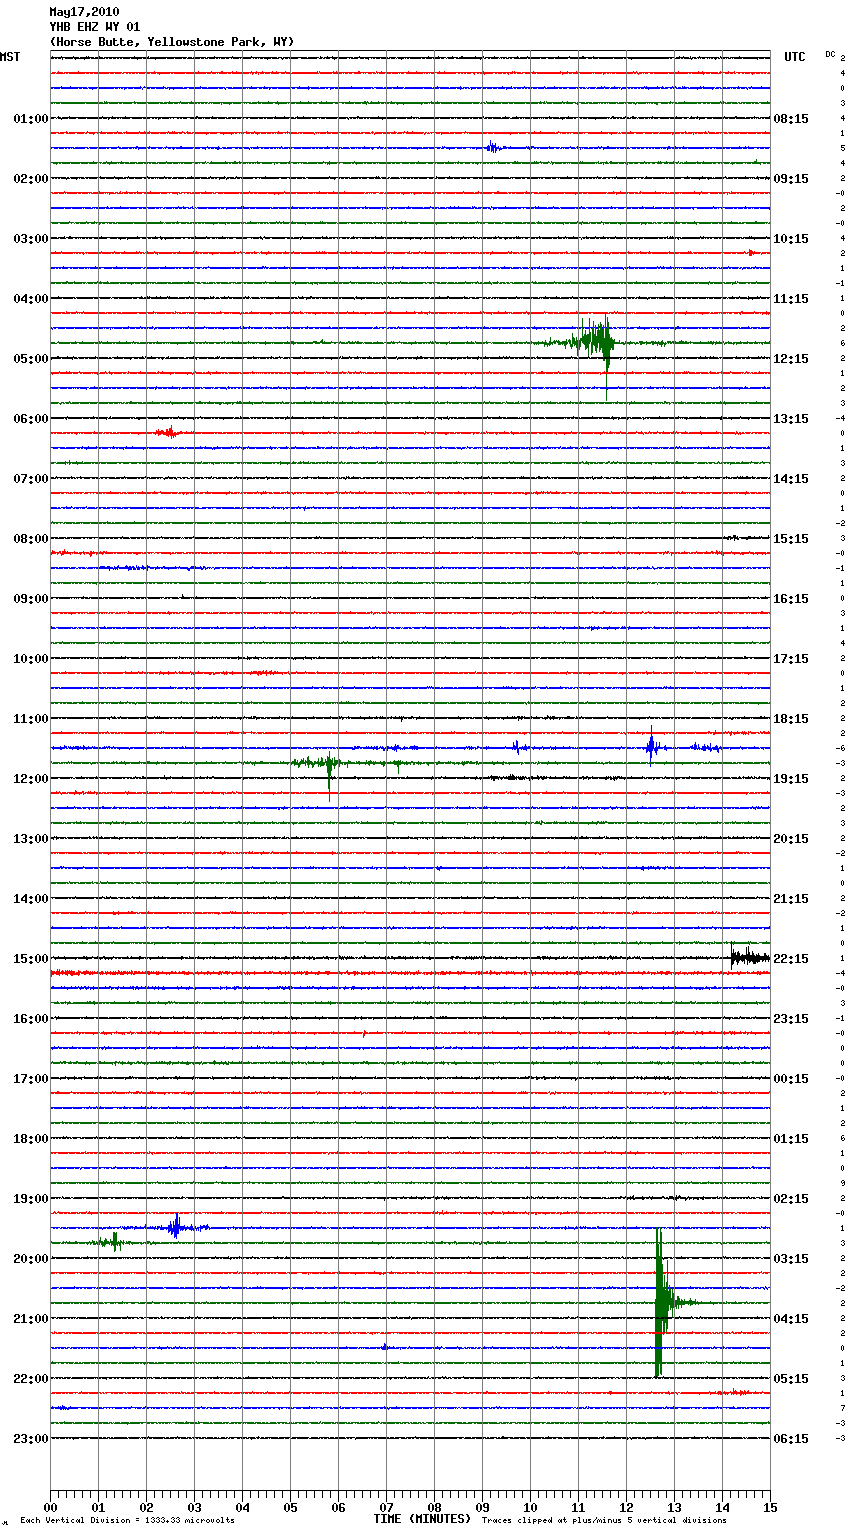Click minute 03 on the time axis
The image size is (850, 1534).
[194, 1507]
